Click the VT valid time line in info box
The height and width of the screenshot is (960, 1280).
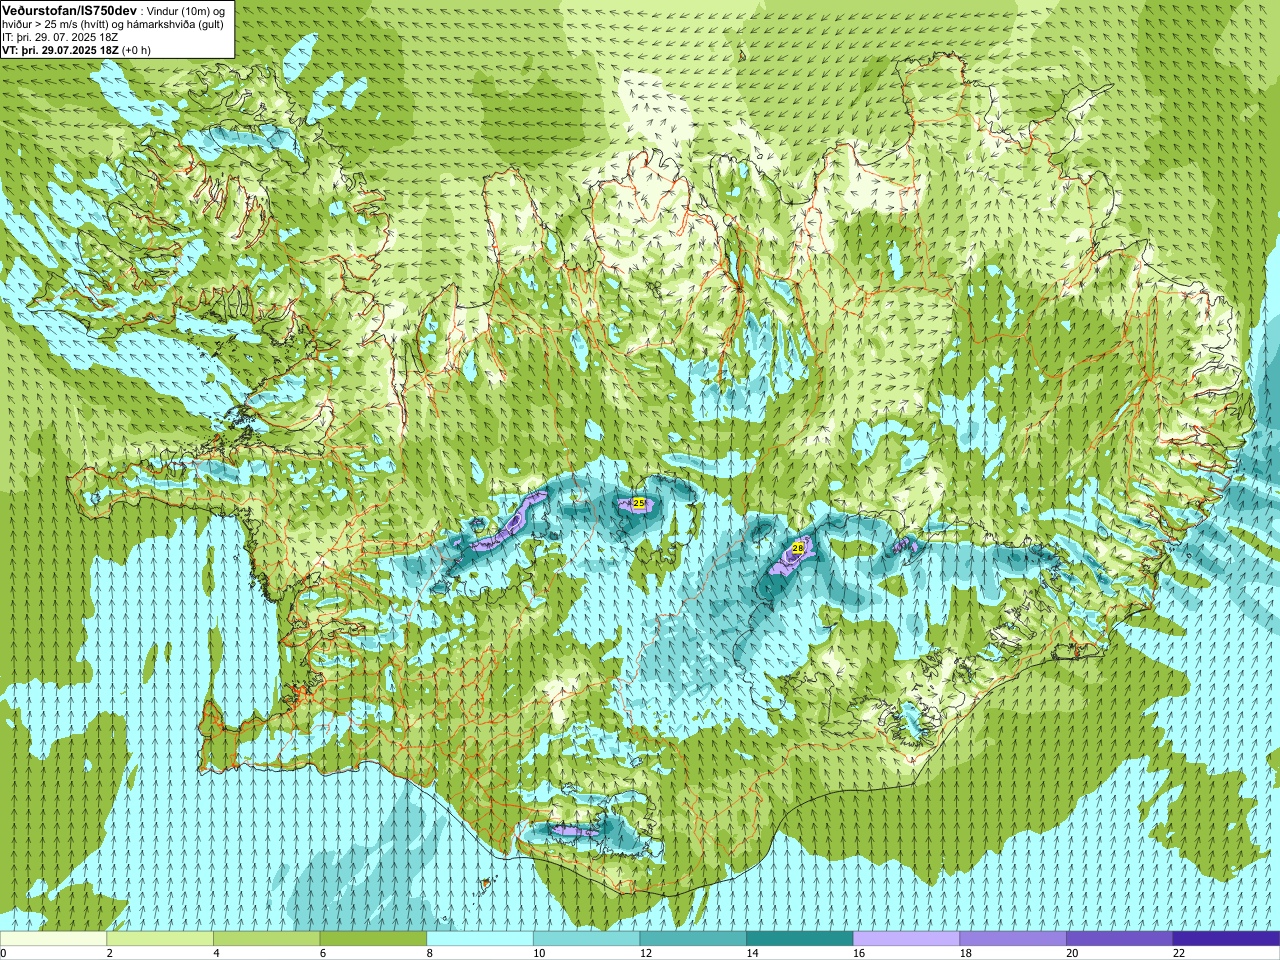pyautogui.click(x=77, y=50)
